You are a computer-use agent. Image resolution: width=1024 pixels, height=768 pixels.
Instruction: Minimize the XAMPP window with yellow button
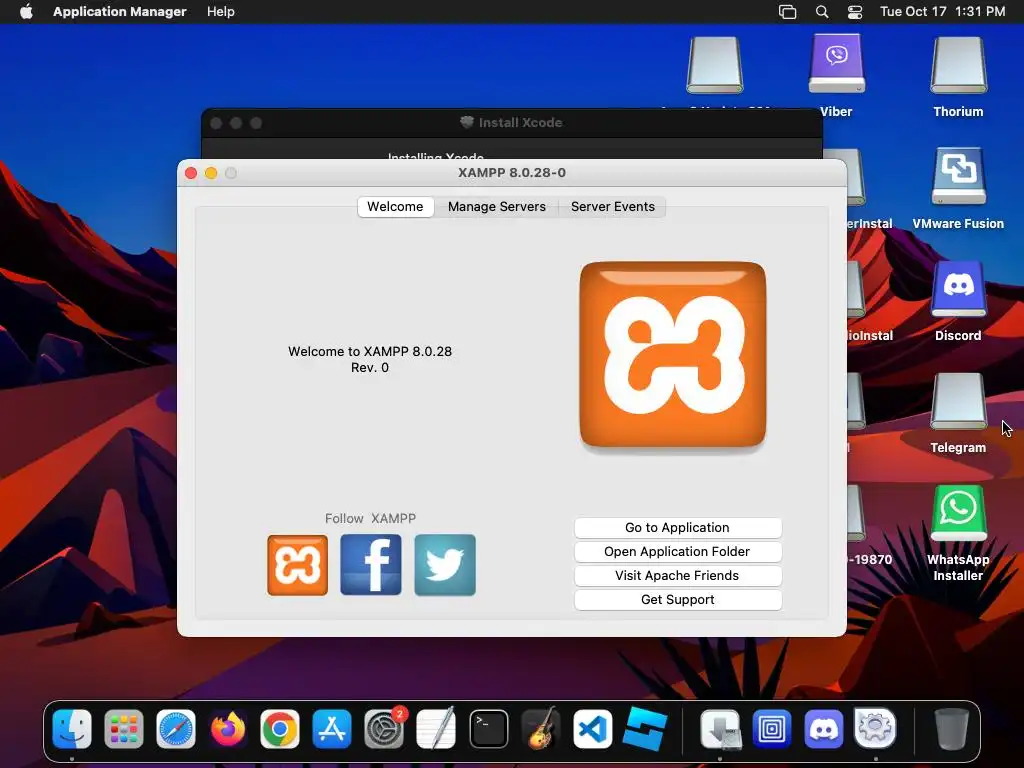pos(211,173)
